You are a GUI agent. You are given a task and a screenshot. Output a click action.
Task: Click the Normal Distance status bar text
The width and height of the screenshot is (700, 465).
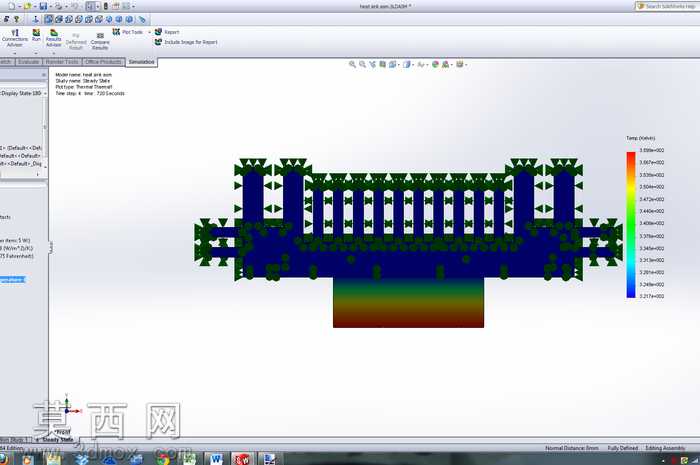click(572, 448)
